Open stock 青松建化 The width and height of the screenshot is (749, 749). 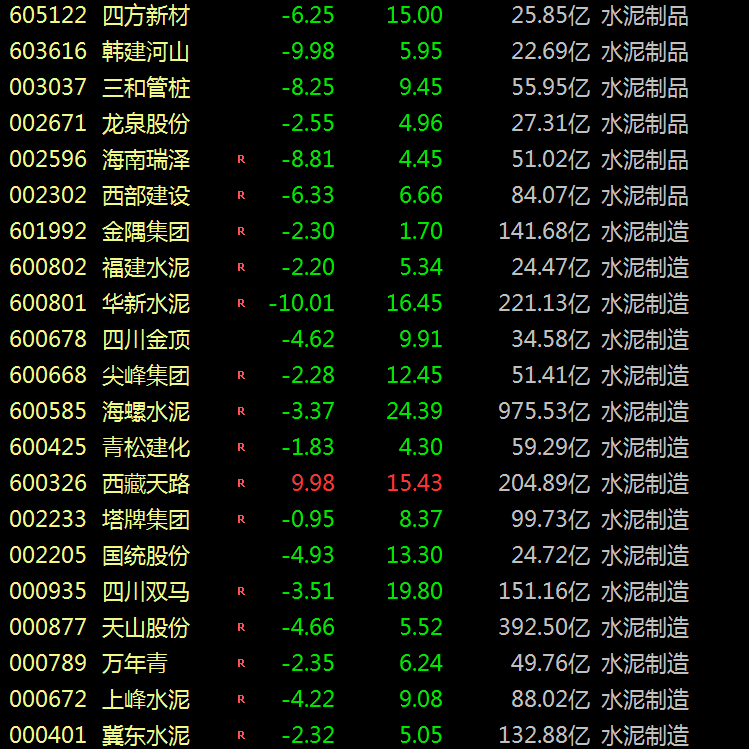pos(146,447)
